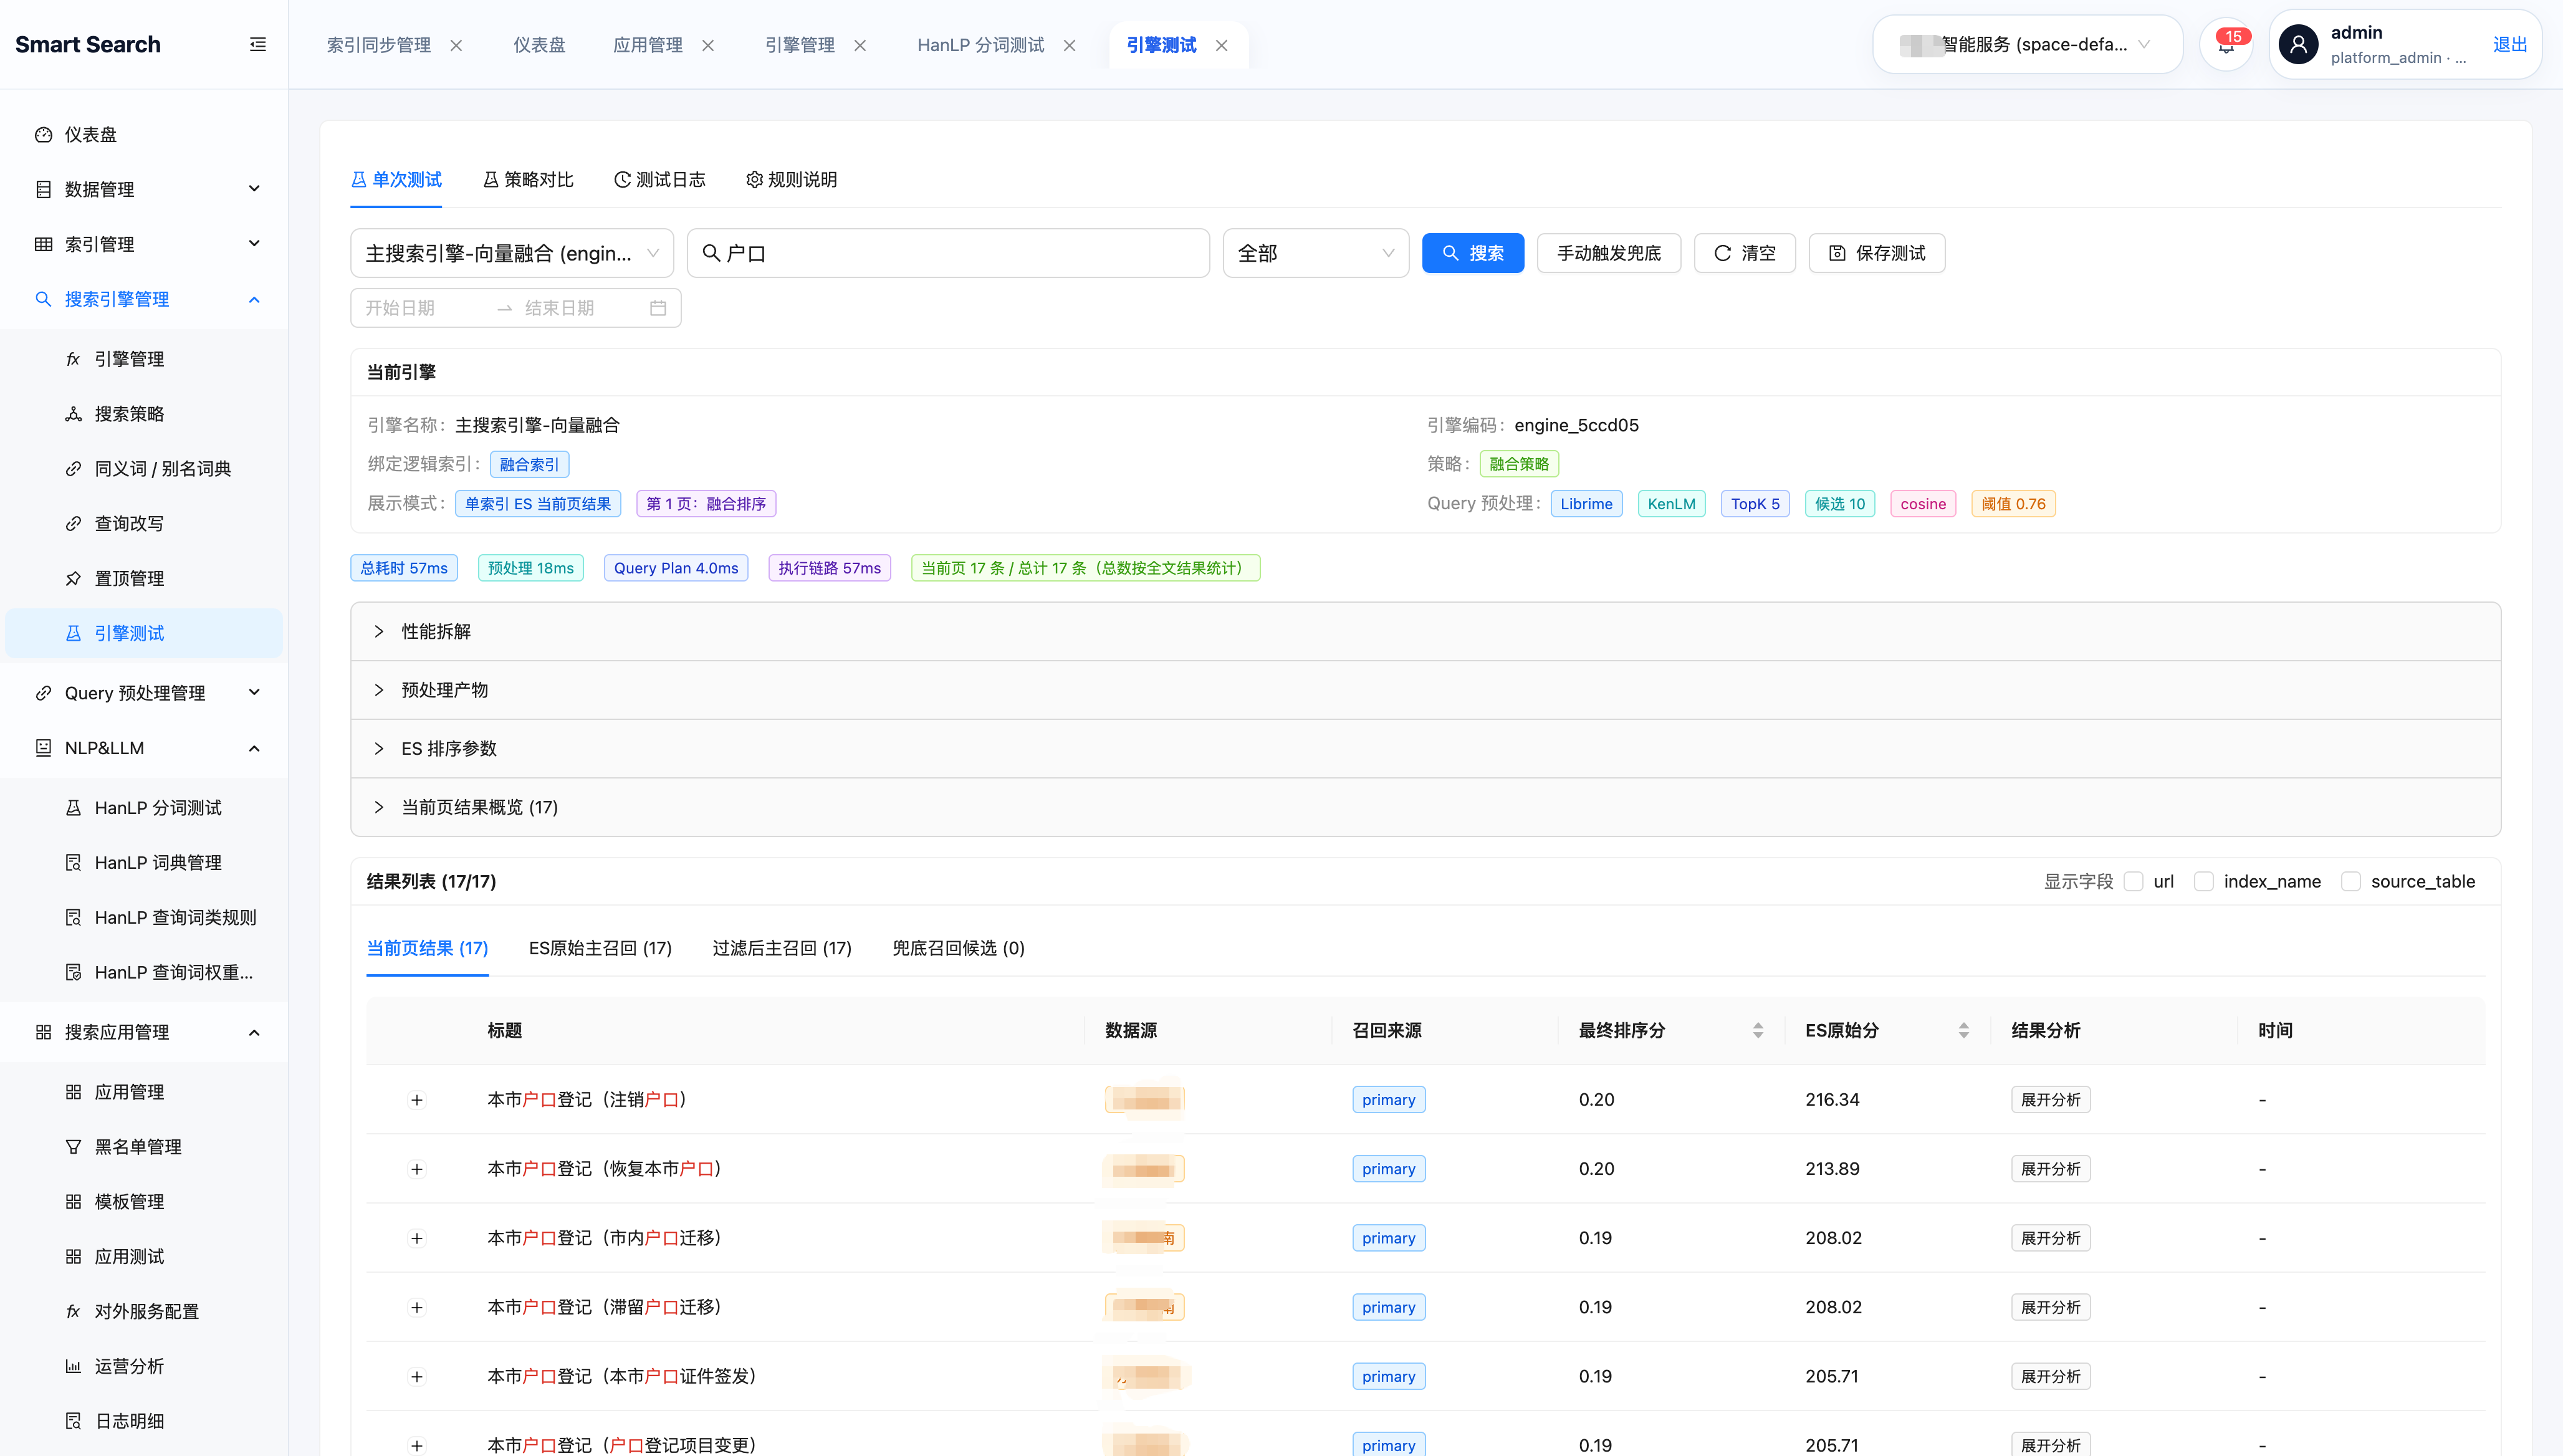Viewport: 2563px width, 1456px height.
Task: Click the 保存测试 button
Action: coord(1876,254)
